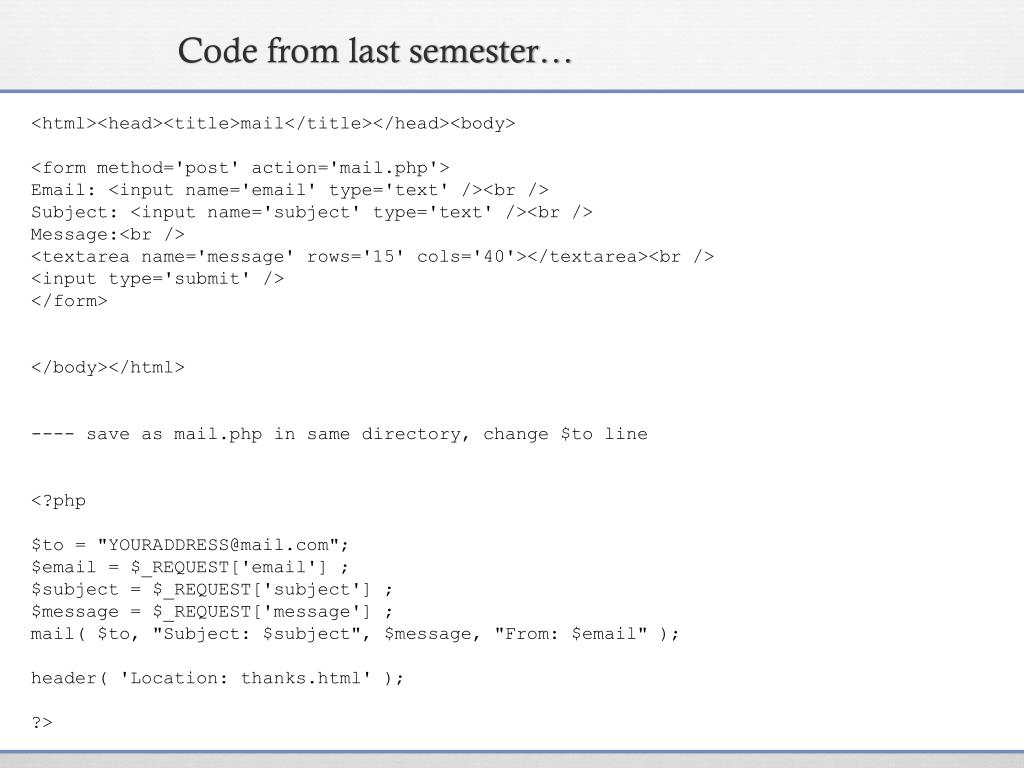Click the textarea name='message' code line
The width and height of the screenshot is (1024, 768).
(x=372, y=256)
